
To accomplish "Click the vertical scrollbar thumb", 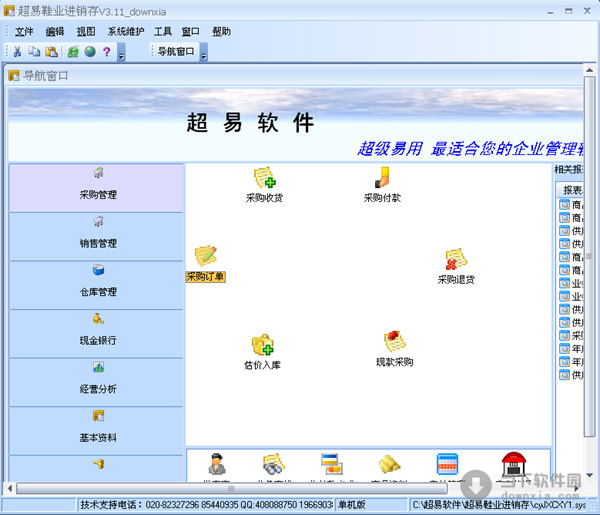I will (589, 256).
